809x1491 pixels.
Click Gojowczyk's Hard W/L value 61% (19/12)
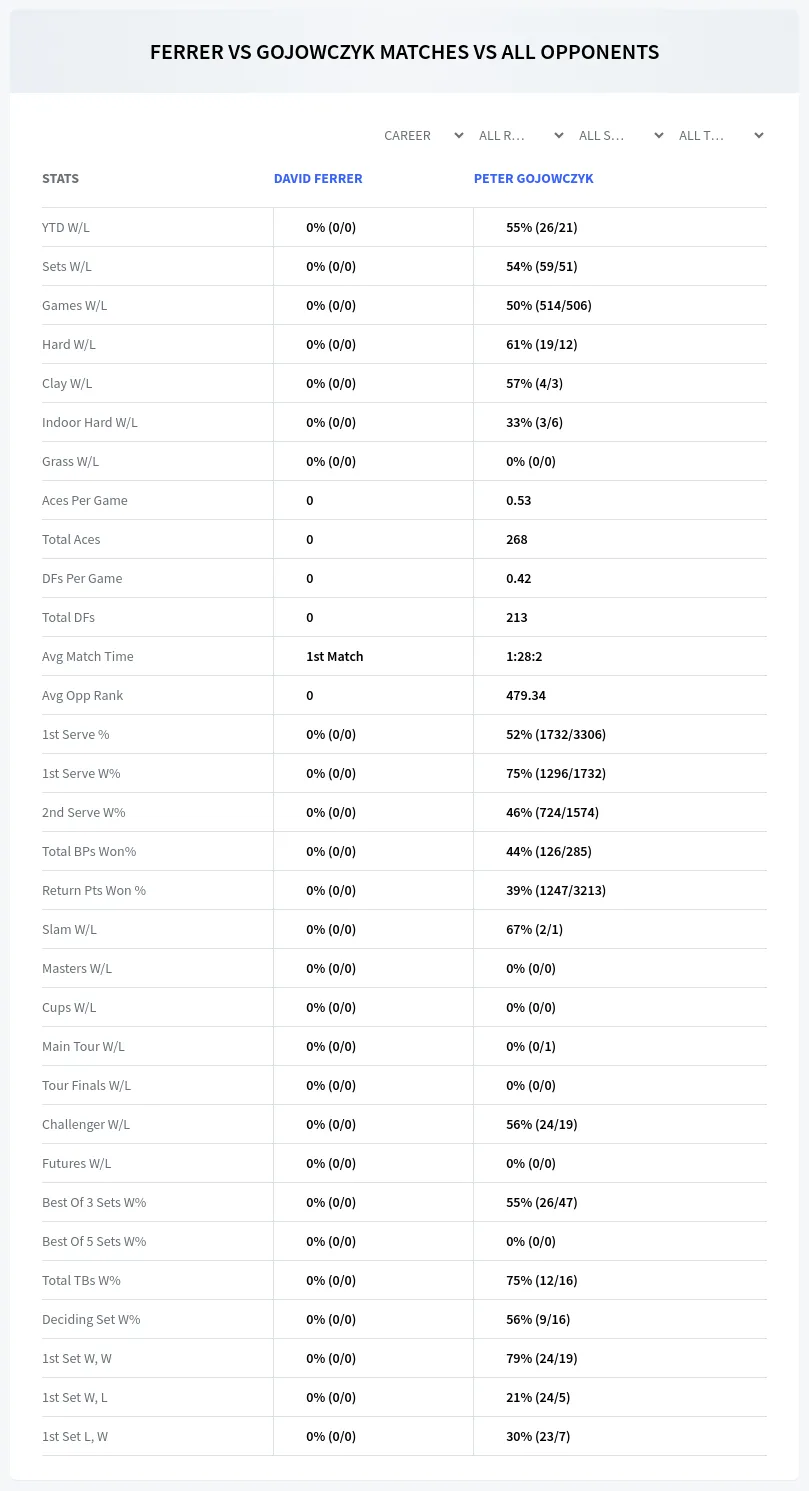click(x=541, y=344)
